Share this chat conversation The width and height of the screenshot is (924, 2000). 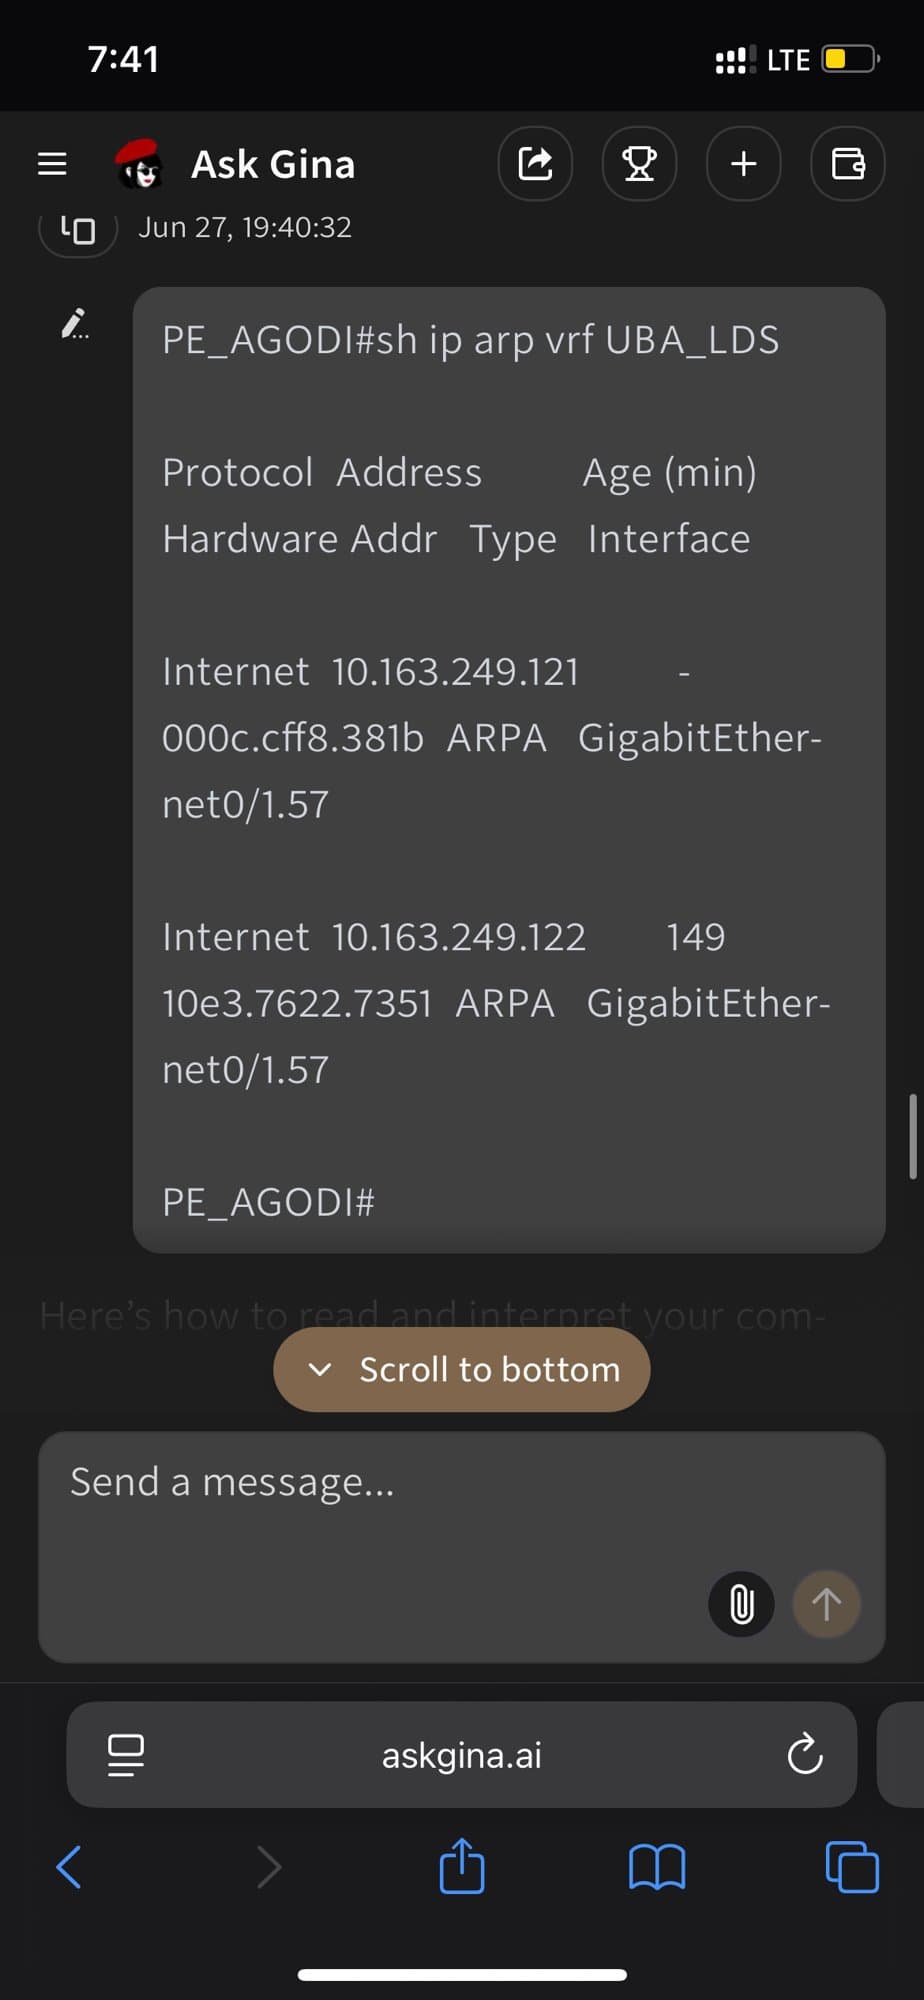[x=535, y=164]
